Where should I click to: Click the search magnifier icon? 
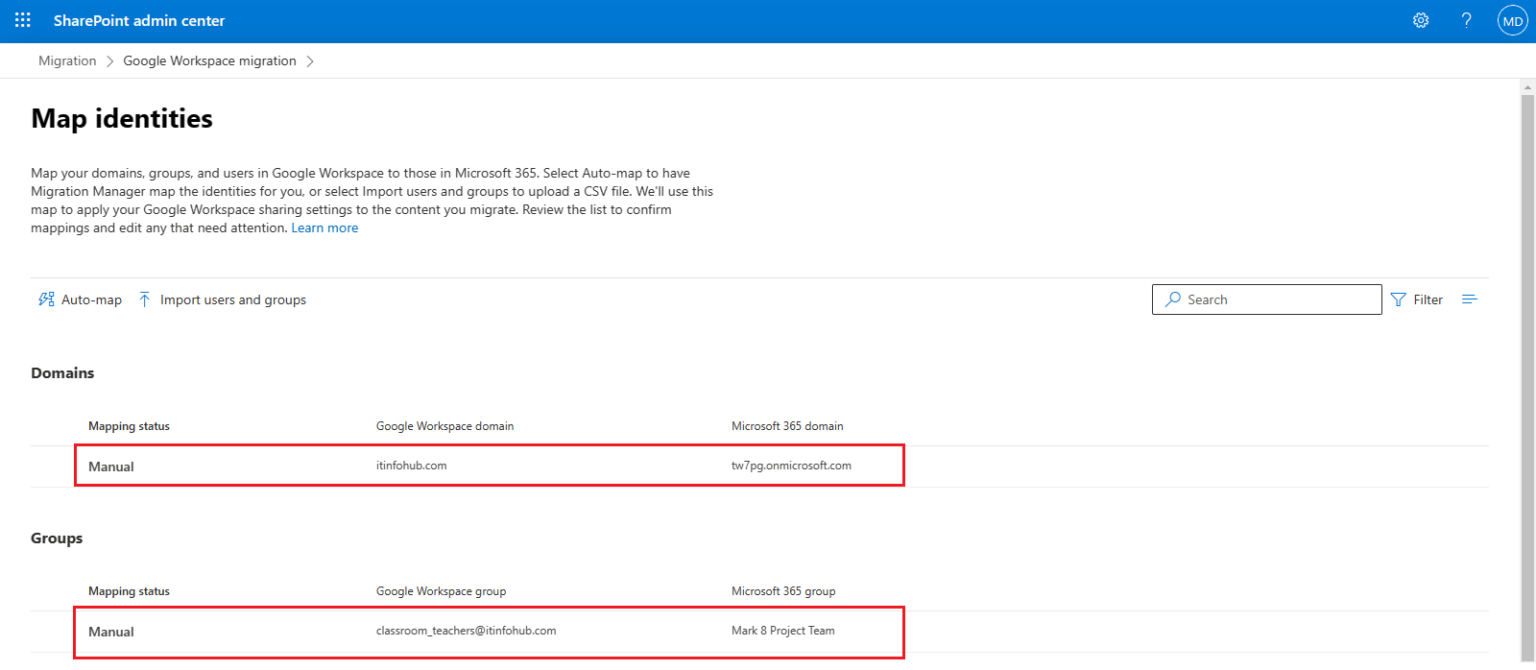pos(1172,299)
